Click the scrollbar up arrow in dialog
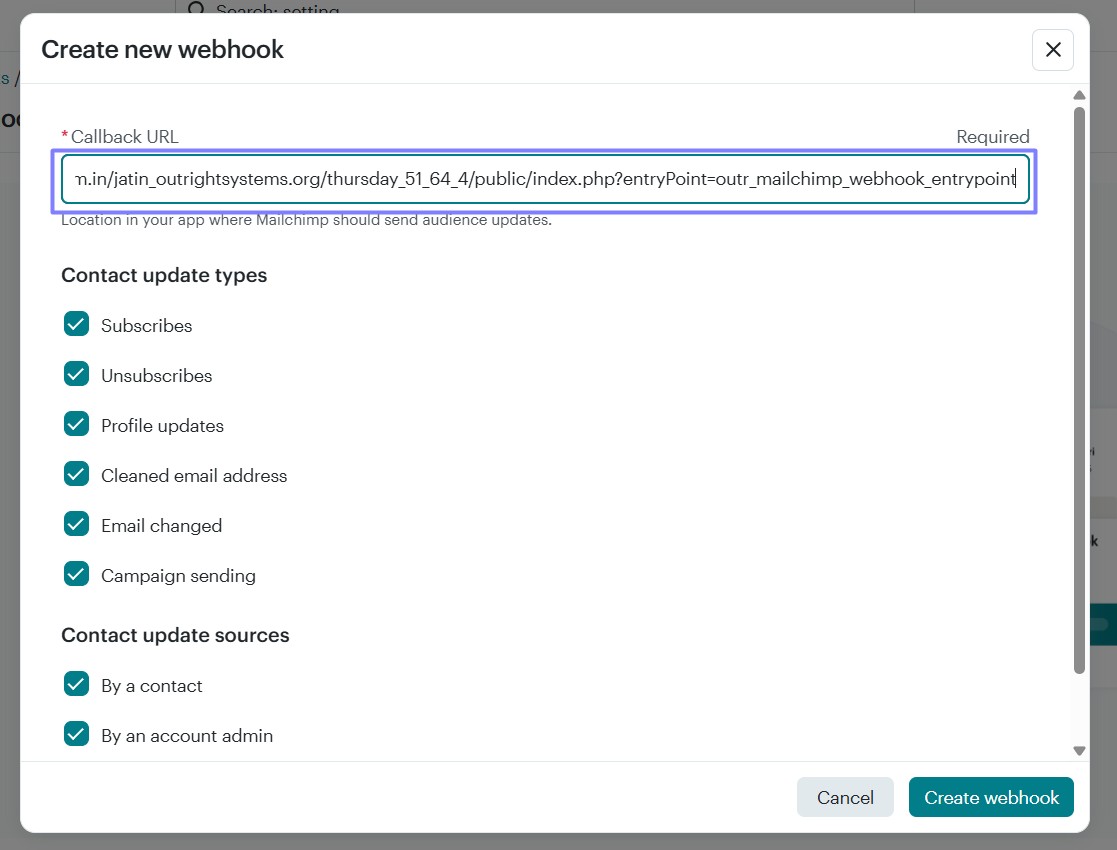 coord(1079,96)
